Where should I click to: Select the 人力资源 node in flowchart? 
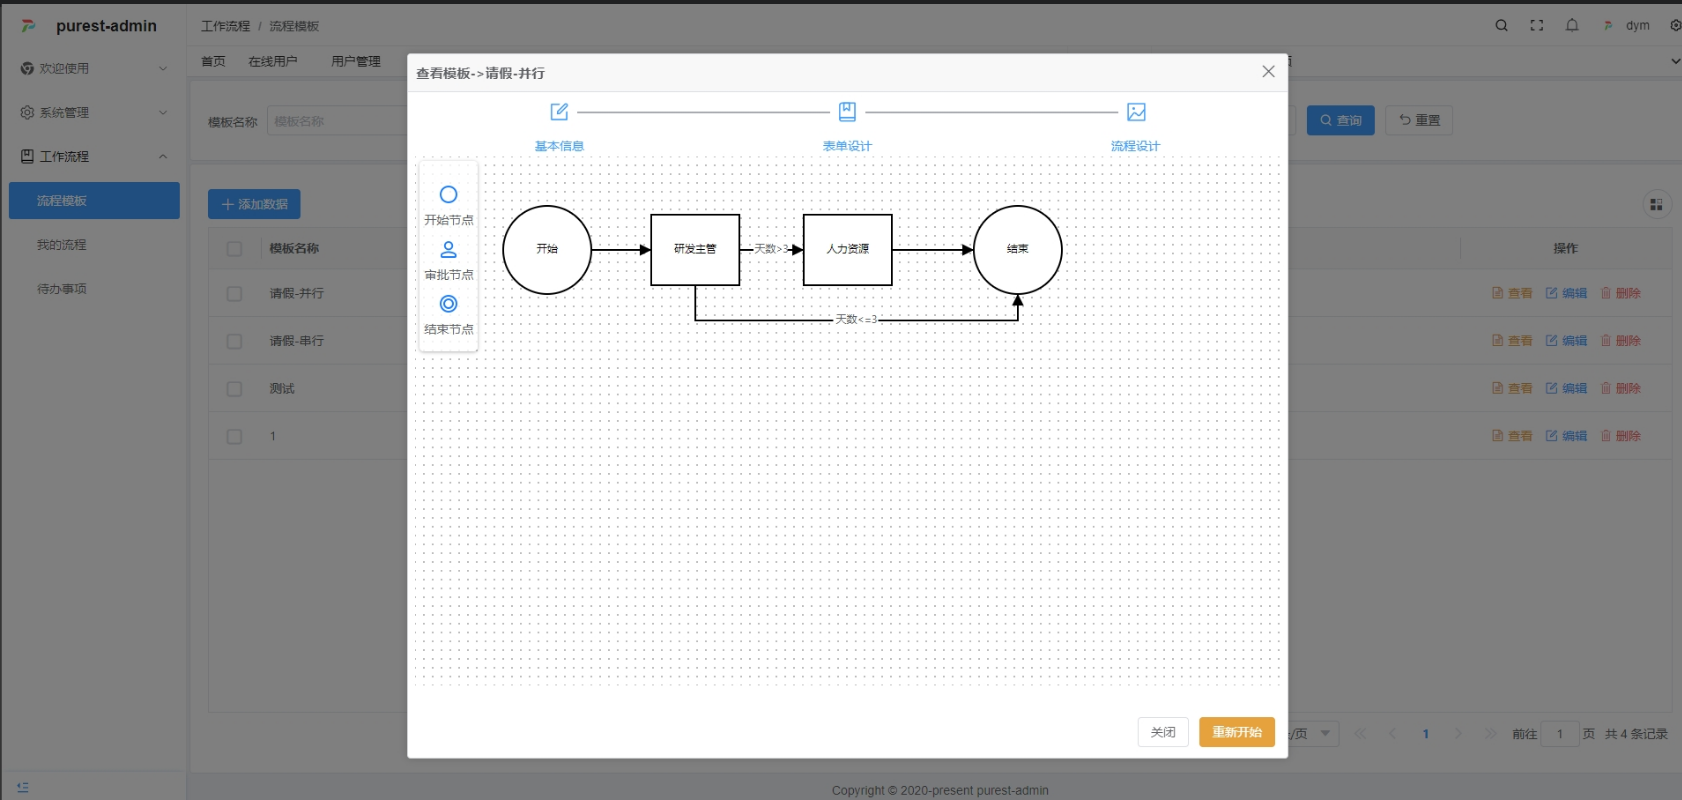coord(848,250)
